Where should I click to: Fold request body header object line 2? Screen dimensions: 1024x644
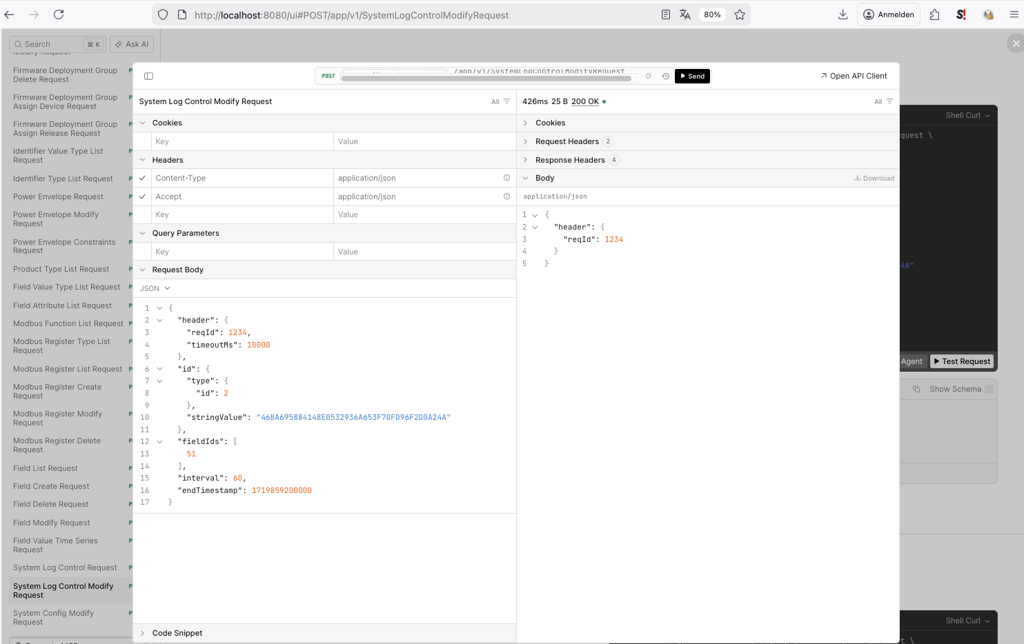pos(159,320)
